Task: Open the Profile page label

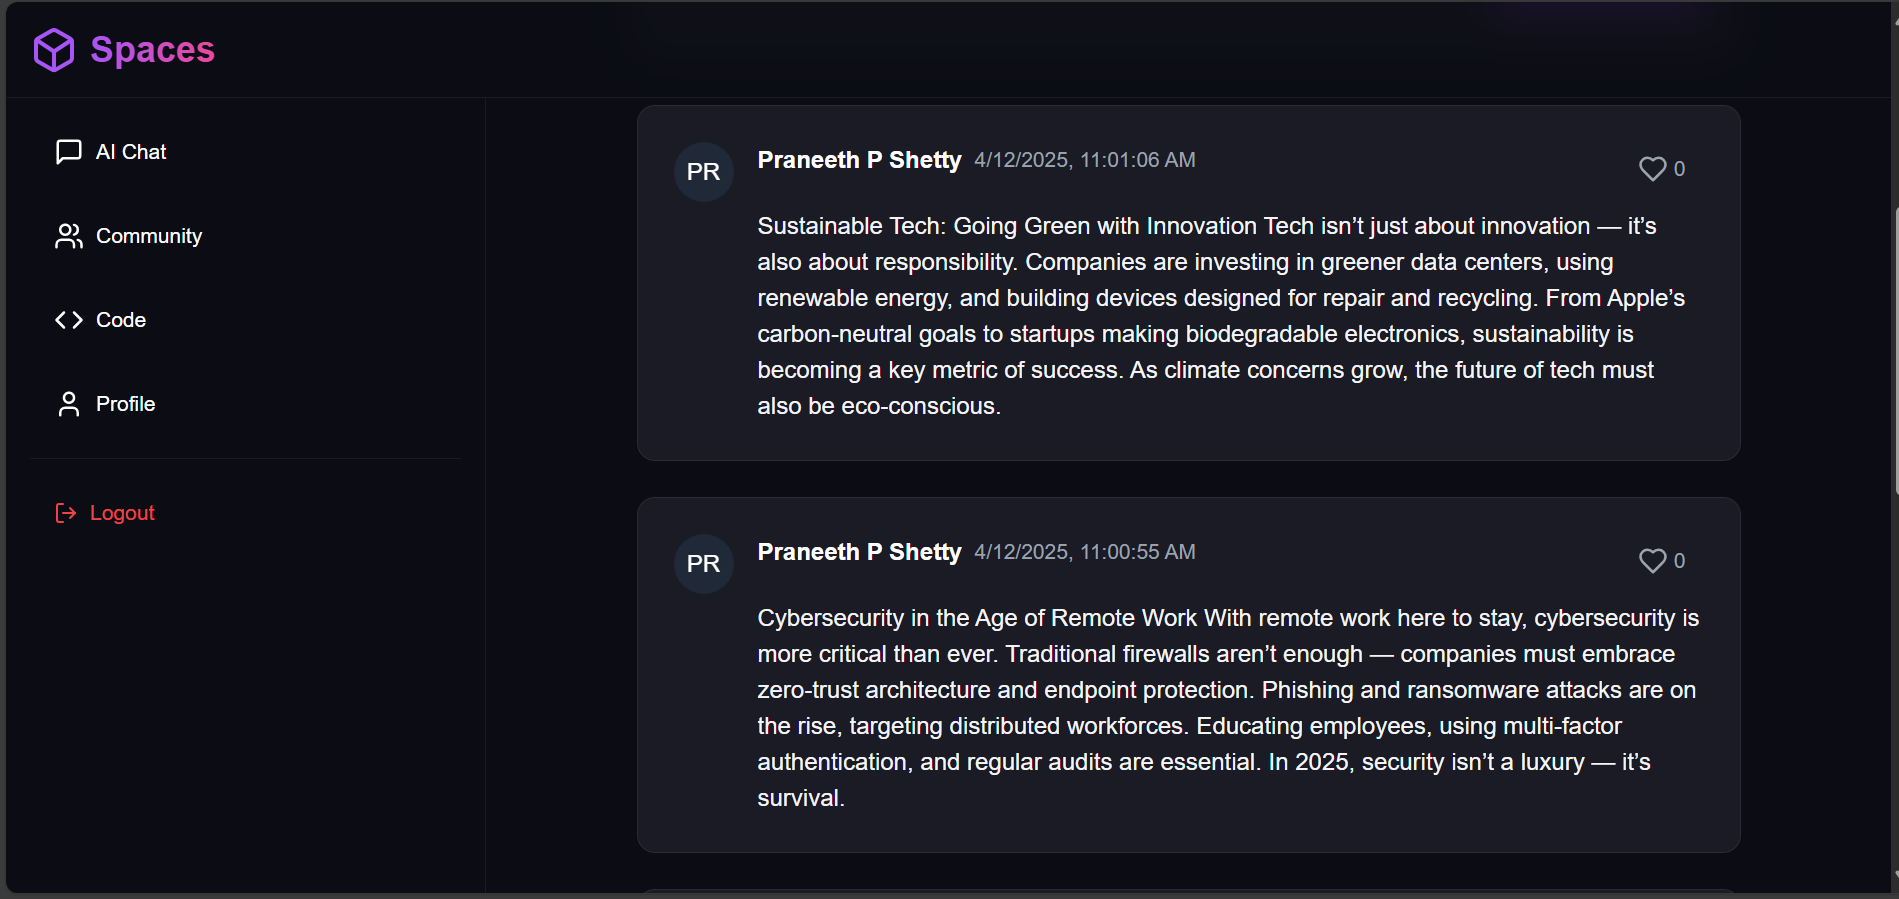Action: [126, 404]
